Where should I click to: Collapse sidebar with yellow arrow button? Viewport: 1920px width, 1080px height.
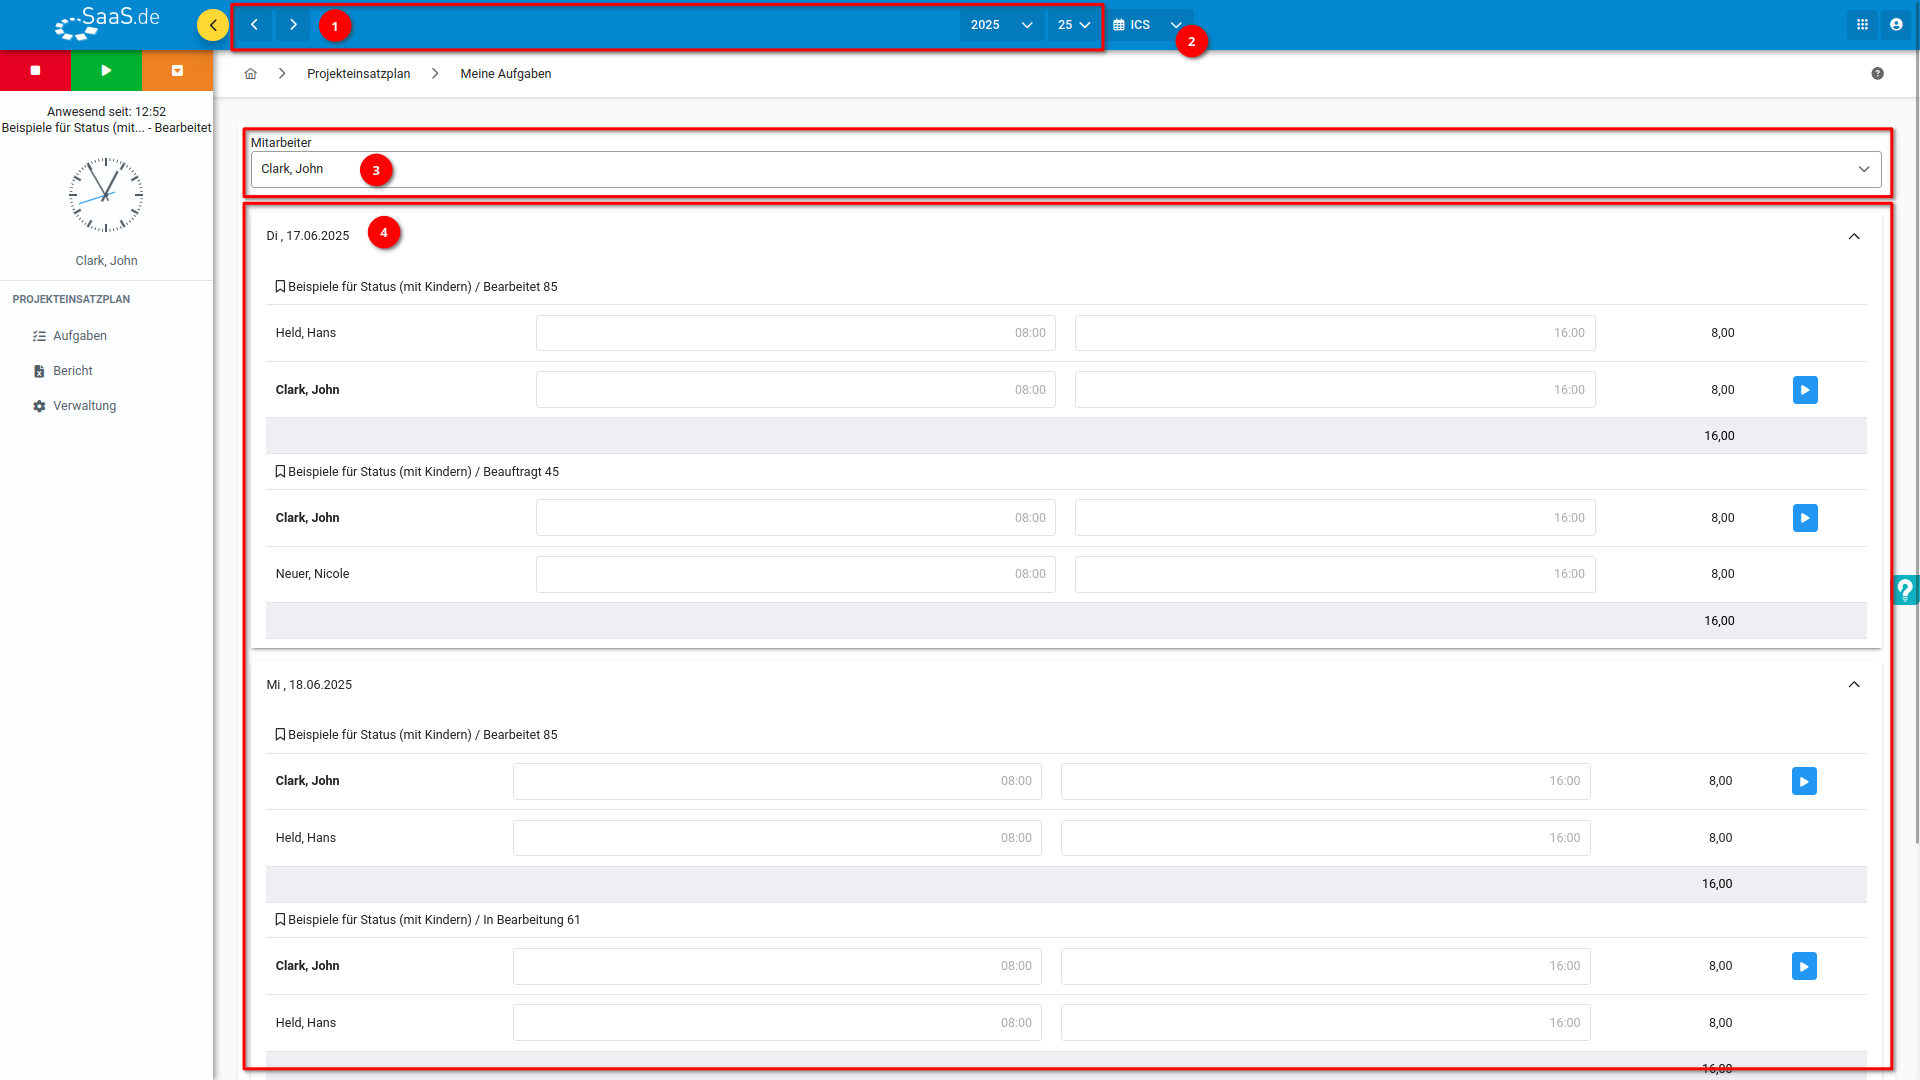point(213,25)
